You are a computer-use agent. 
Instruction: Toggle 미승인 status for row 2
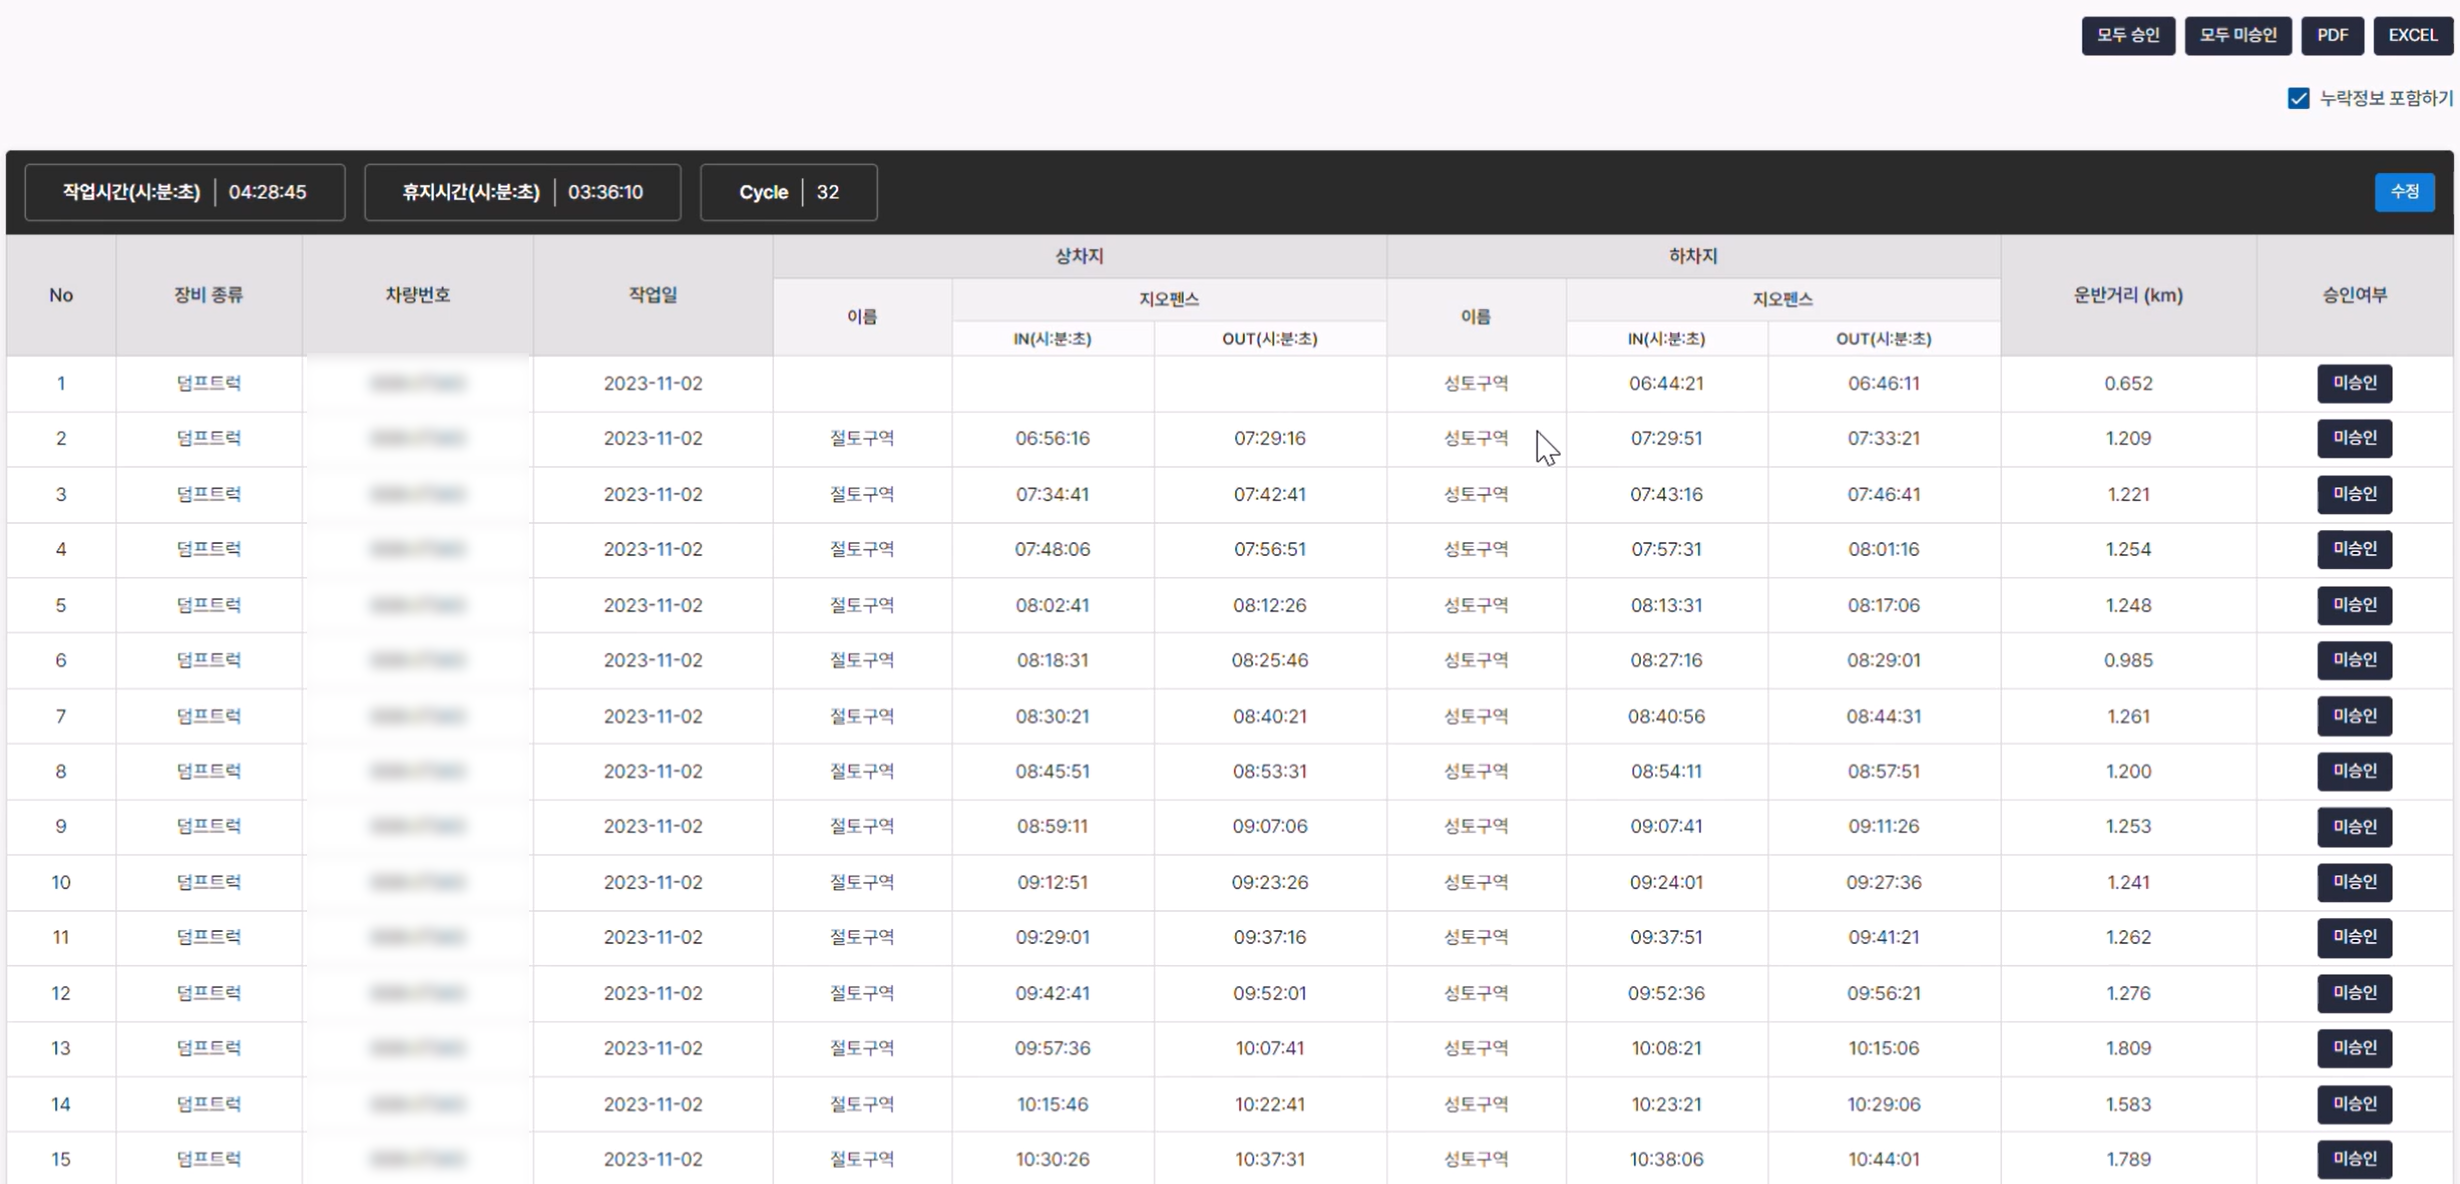coord(2354,438)
